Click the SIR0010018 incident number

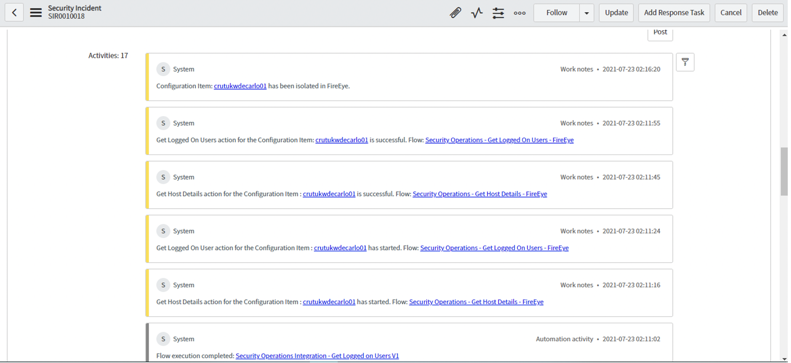(x=66, y=17)
